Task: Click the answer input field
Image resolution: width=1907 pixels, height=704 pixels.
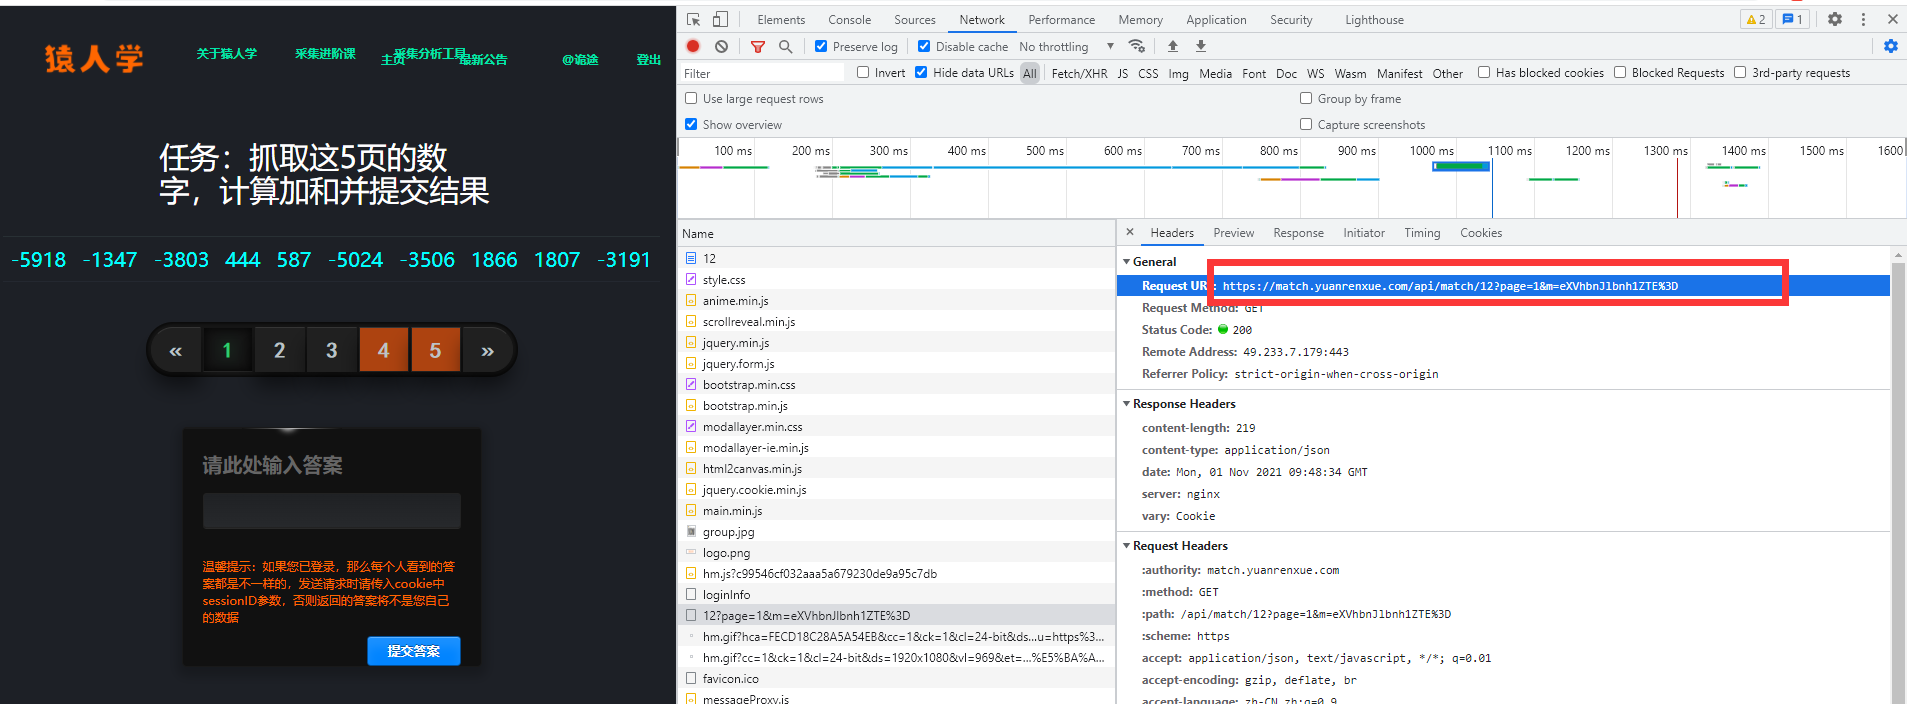Action: [x=332, y=510]
